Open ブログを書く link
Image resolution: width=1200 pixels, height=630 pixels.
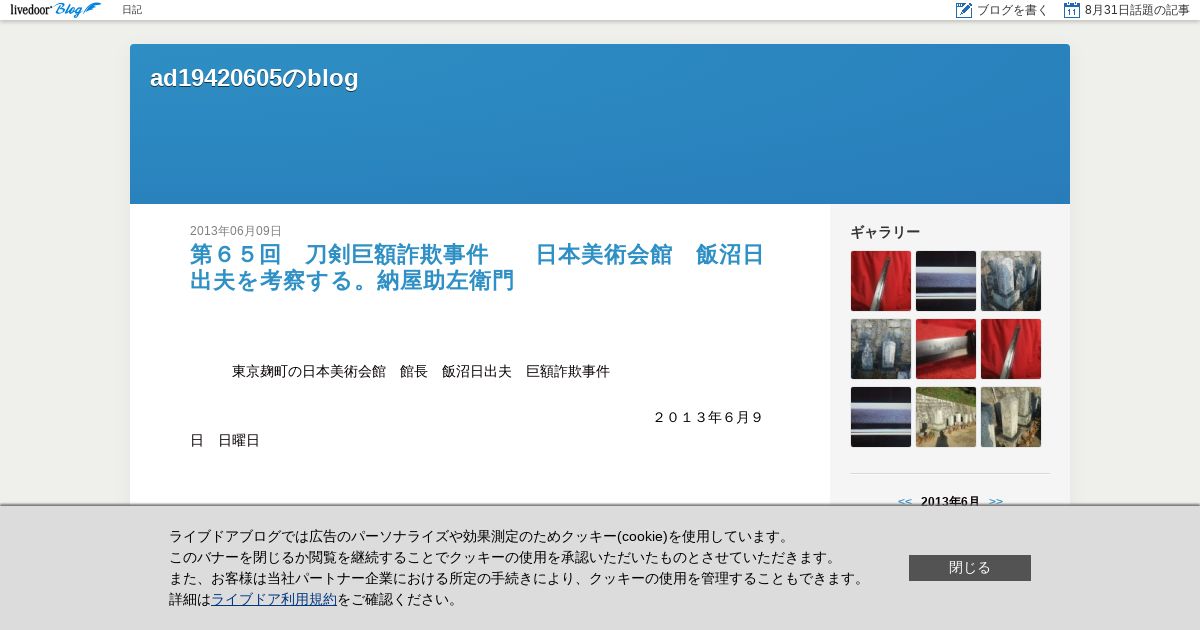pos(1012,10)
